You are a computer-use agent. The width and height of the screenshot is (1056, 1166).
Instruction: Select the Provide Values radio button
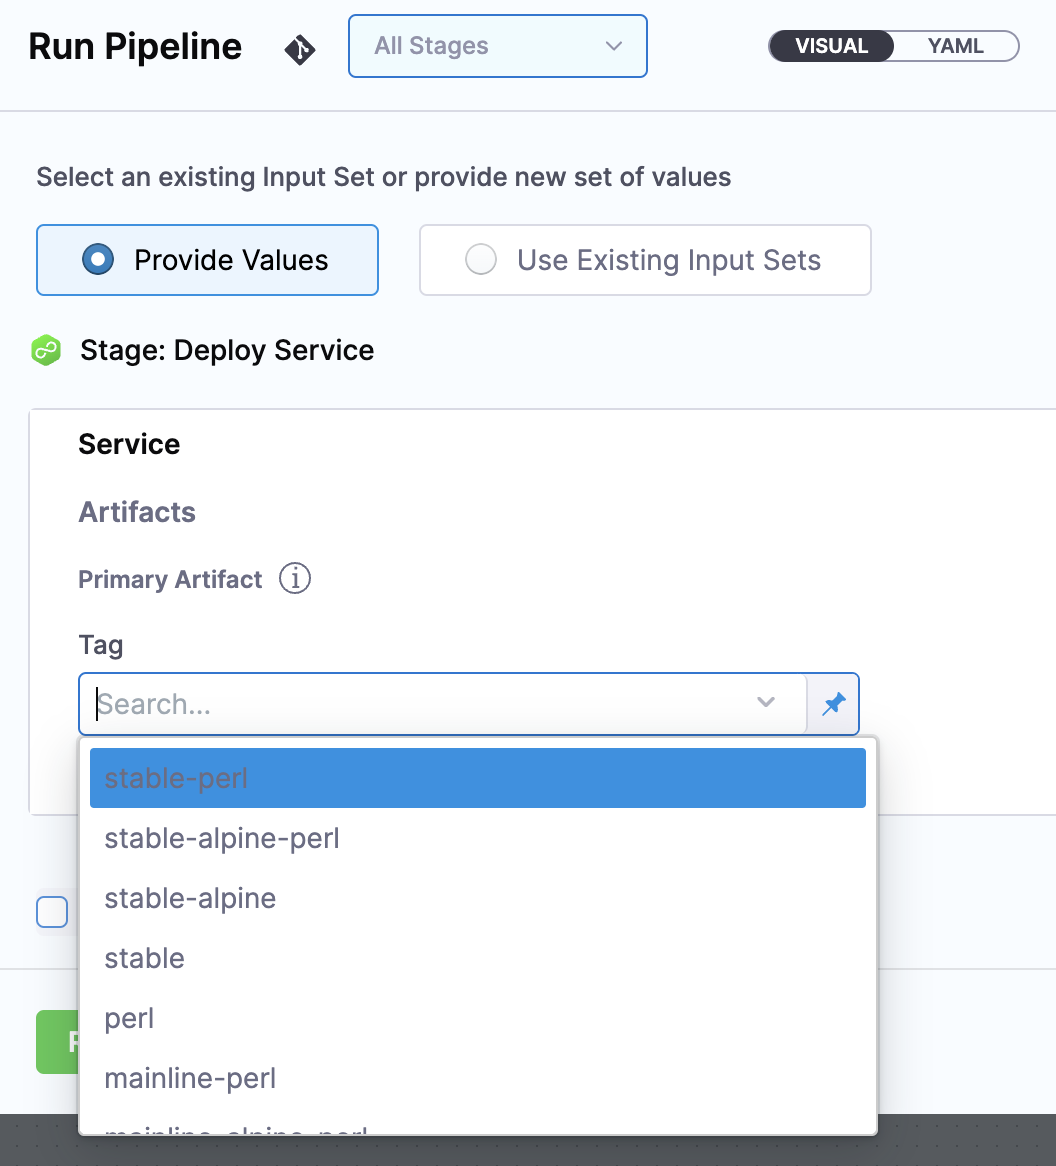(98, 260)
